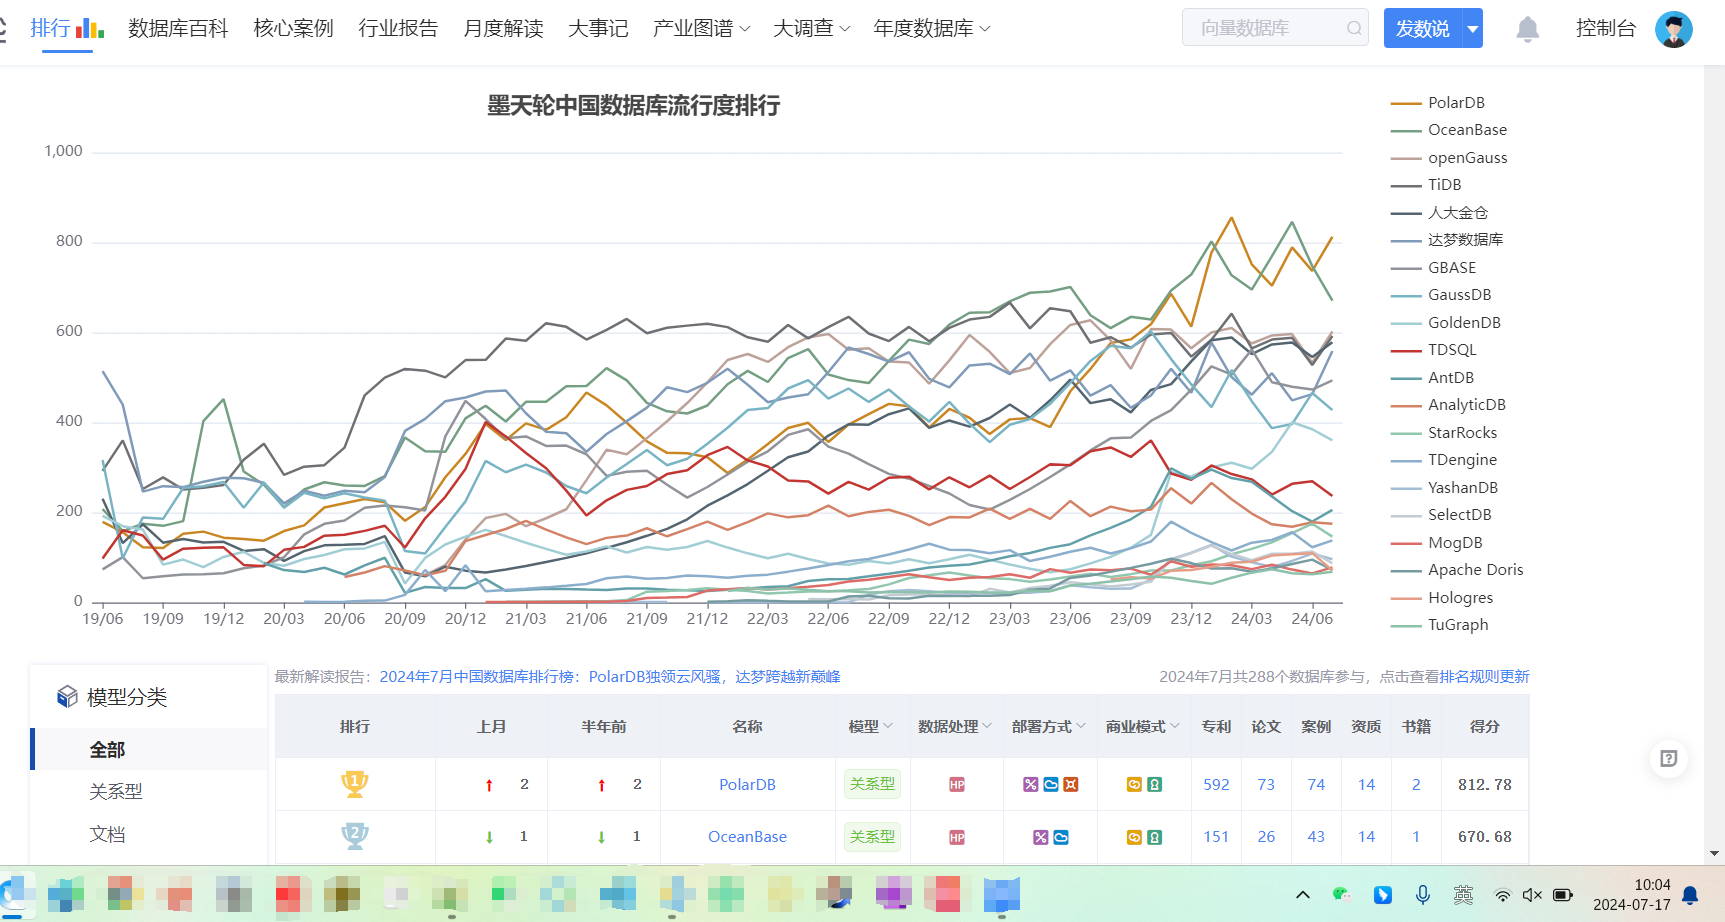Toggle the 达梦数据库 legend entry
Viewport: 1725px width, 922px height.
[x=1447, y=240]
